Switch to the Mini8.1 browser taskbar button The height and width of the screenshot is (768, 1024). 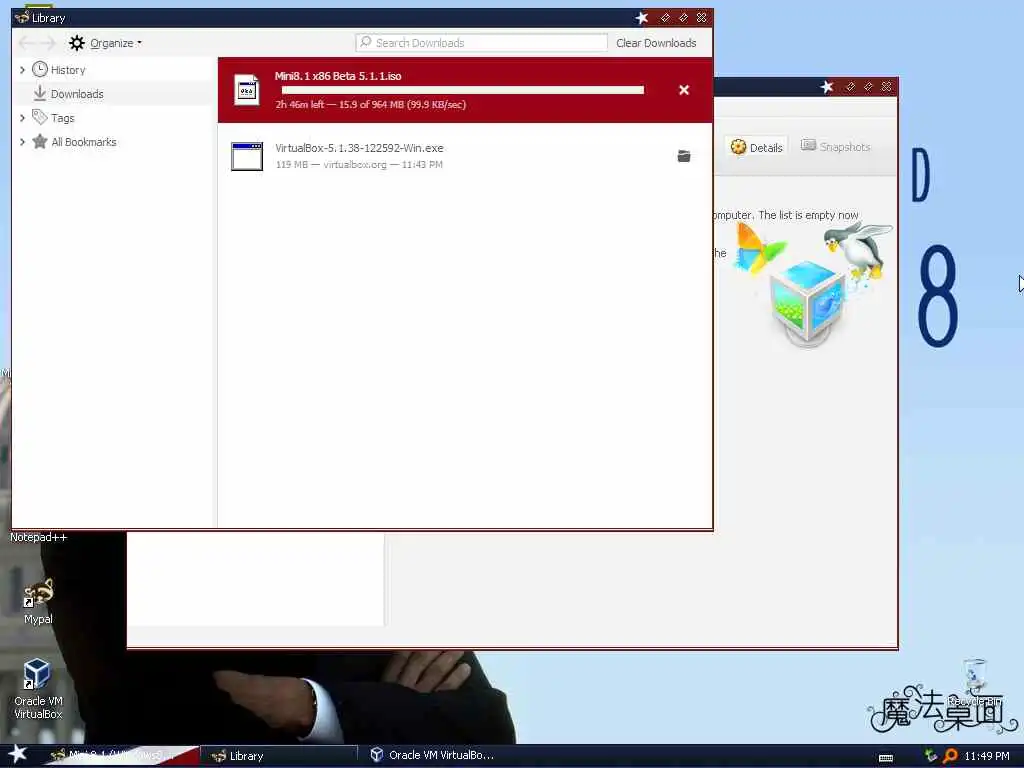click(121, 756)
